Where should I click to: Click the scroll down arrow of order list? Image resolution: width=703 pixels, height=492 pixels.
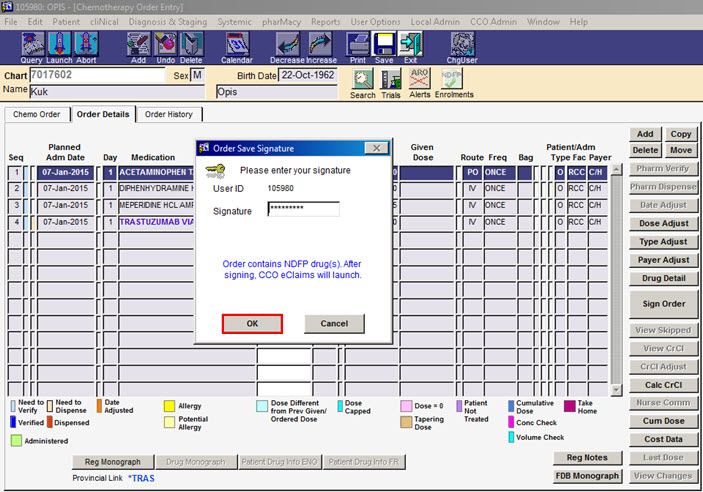pyautogui.click(x=616, y=390)
